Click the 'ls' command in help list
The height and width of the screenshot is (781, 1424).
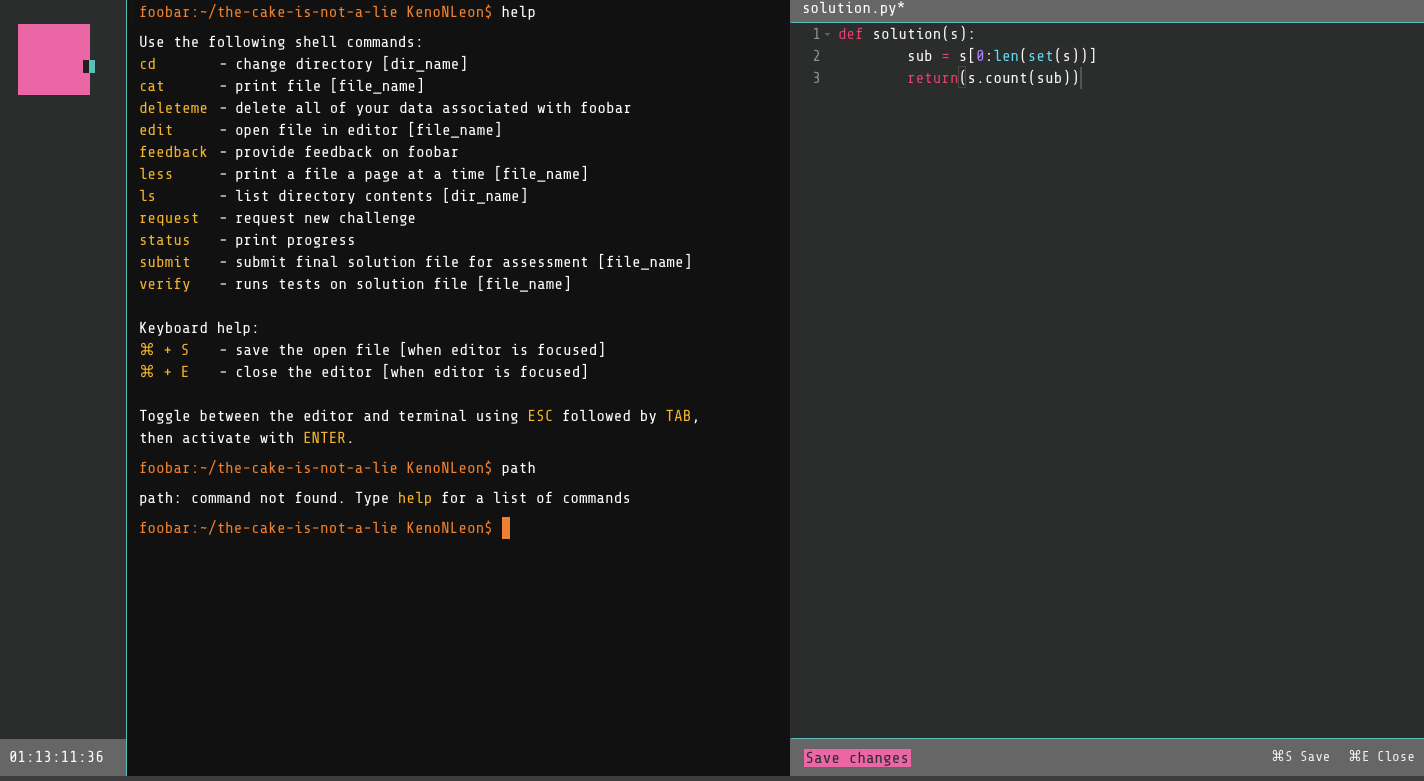click(x=148, y=196)
